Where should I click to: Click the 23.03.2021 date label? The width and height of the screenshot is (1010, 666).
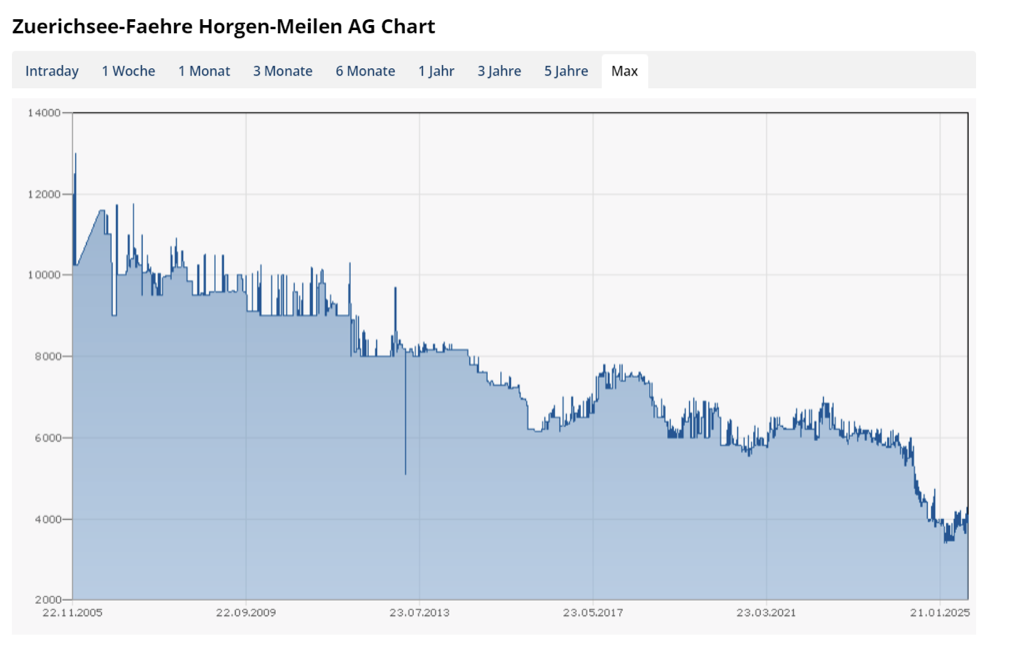[x=767, y=613]
